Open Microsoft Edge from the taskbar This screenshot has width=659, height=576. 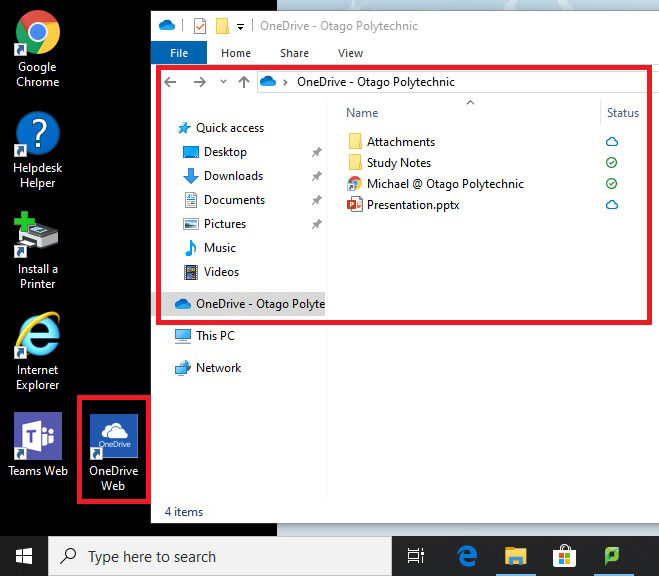467,556
